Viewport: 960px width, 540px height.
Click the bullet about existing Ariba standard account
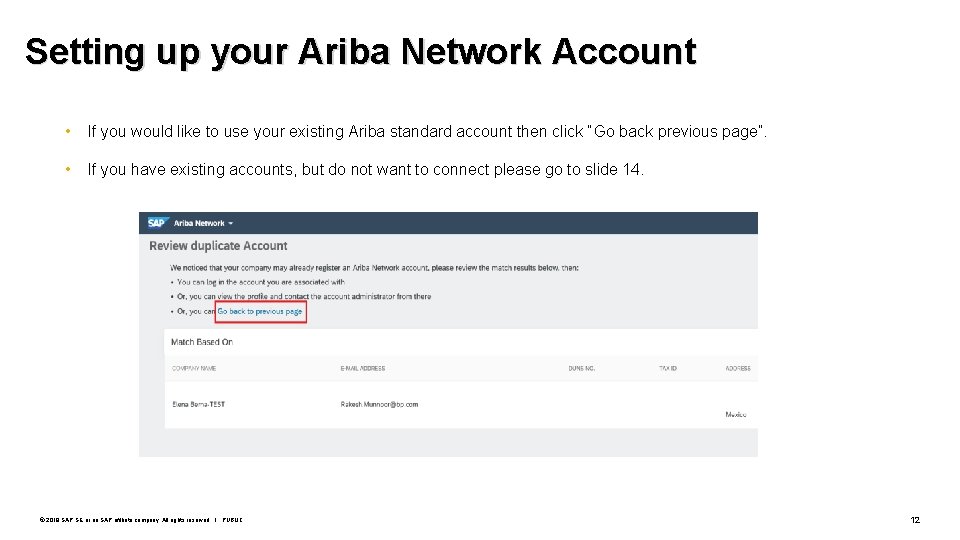[x=427, y=131]
